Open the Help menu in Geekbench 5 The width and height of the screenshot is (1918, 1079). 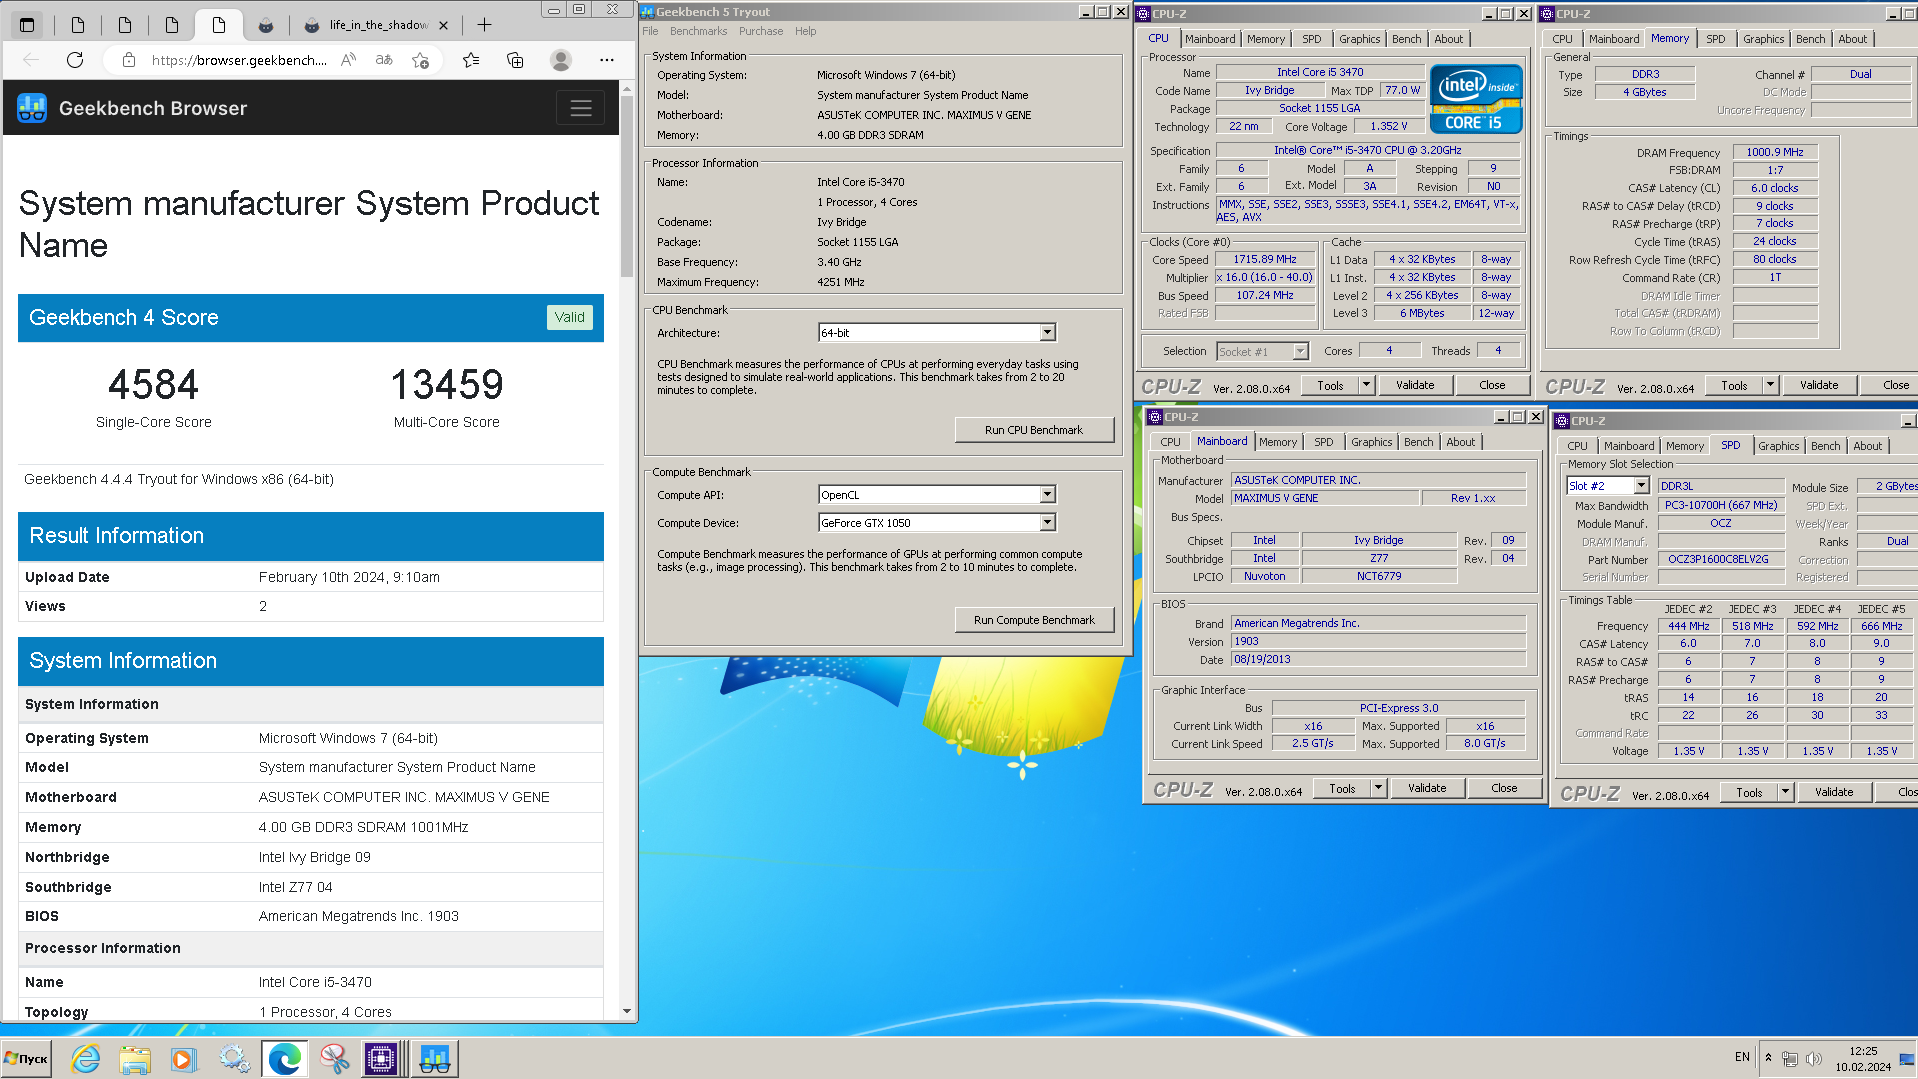(x=806, y=31)
